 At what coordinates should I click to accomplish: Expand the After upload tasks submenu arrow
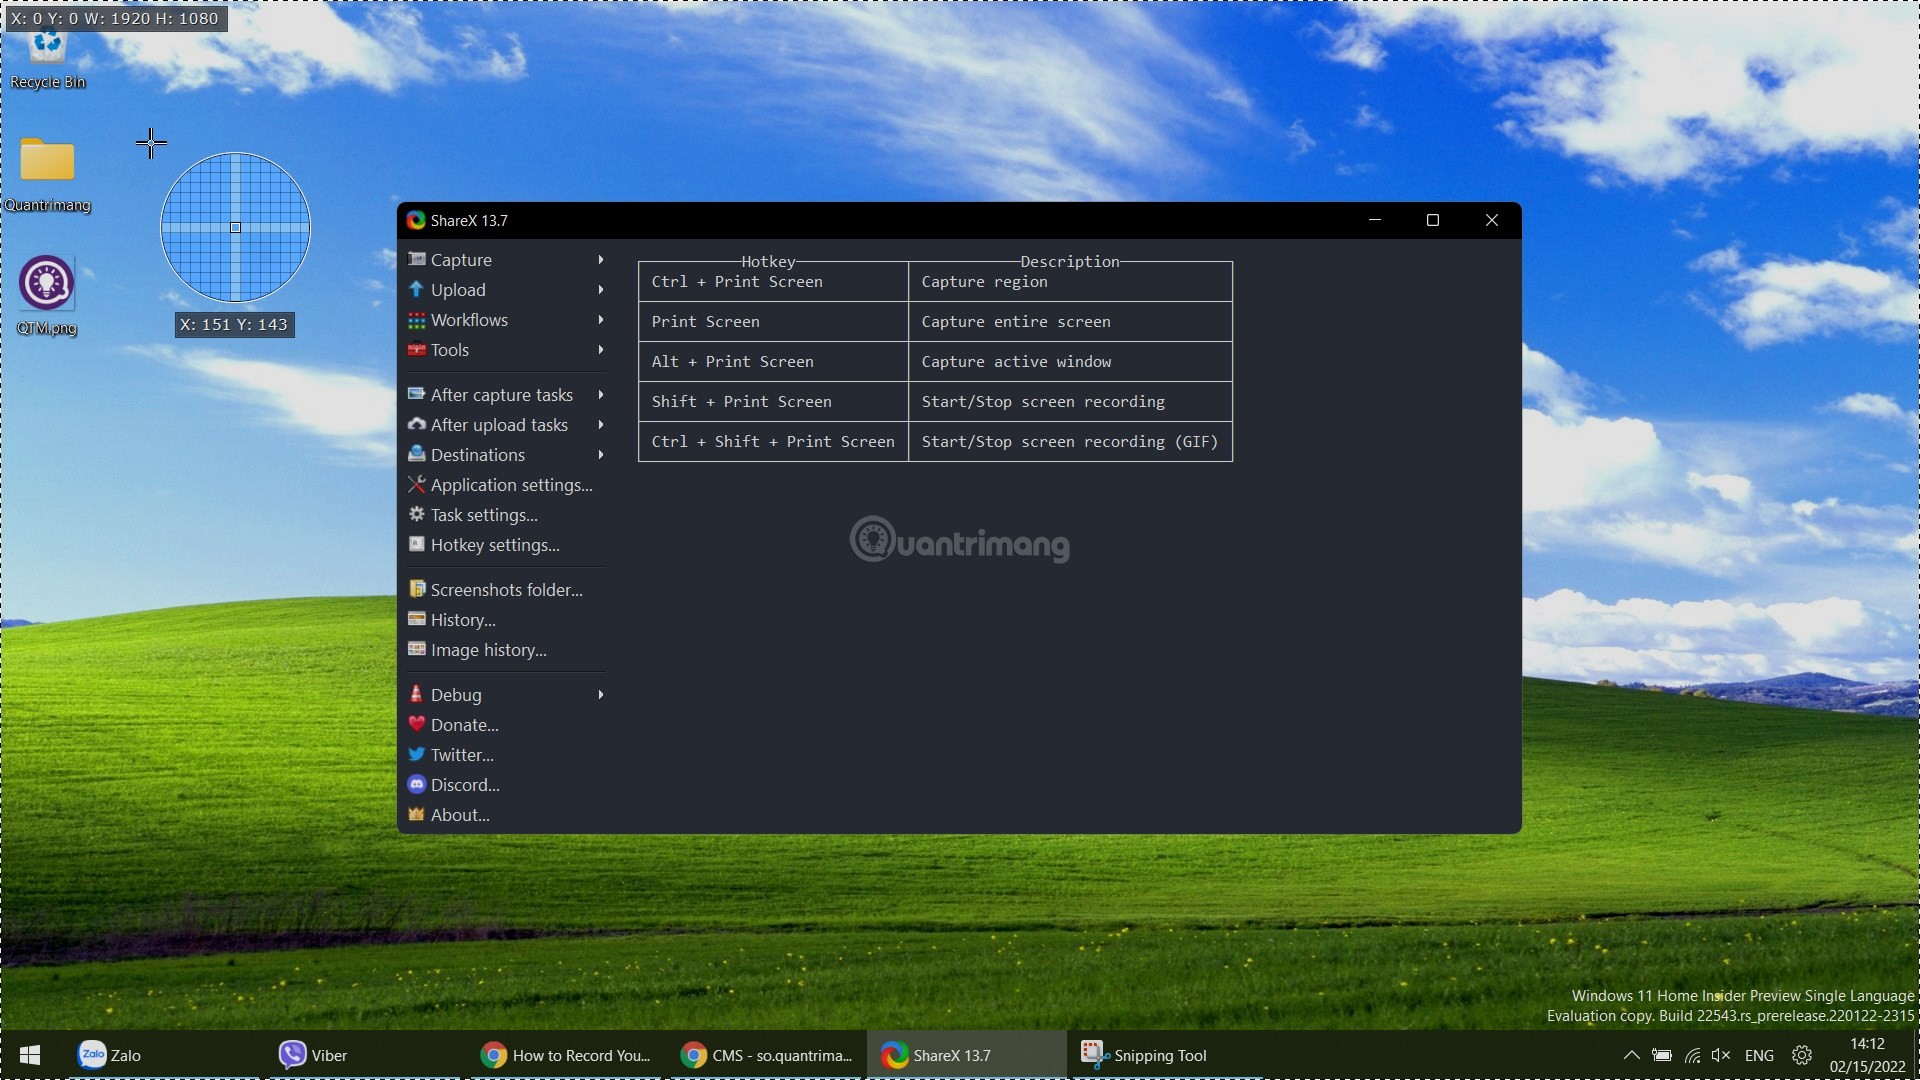pos(600,425)
